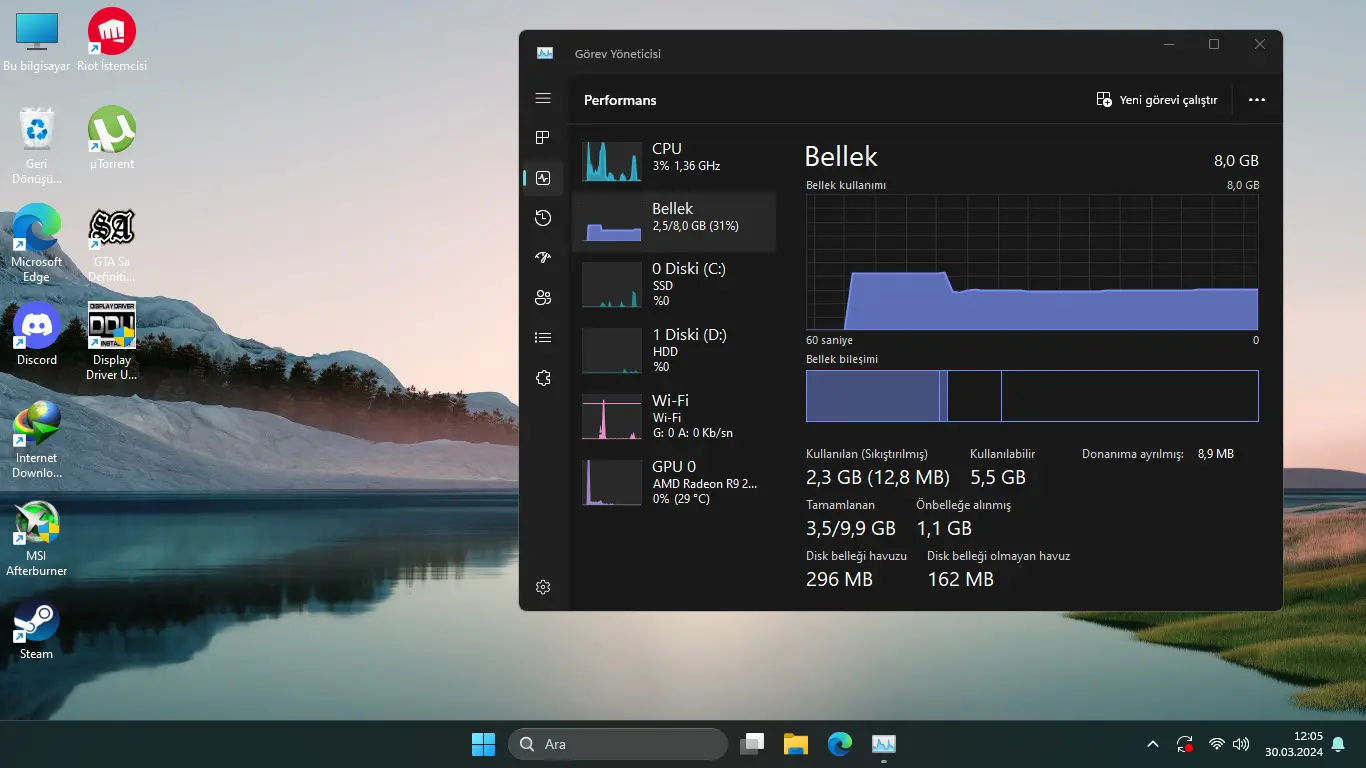1366x768 pixels.
Task: Select the 1 Diski (D:) HDD entry
Action: click(x=674, y=351)
